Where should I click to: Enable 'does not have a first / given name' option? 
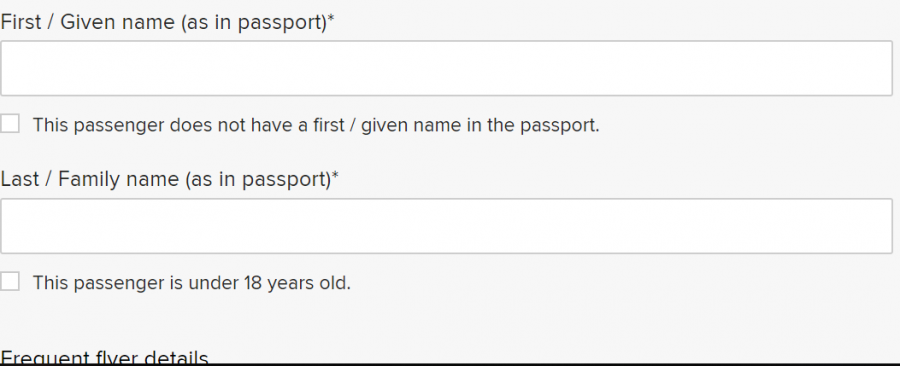click(x=9, y=123)
